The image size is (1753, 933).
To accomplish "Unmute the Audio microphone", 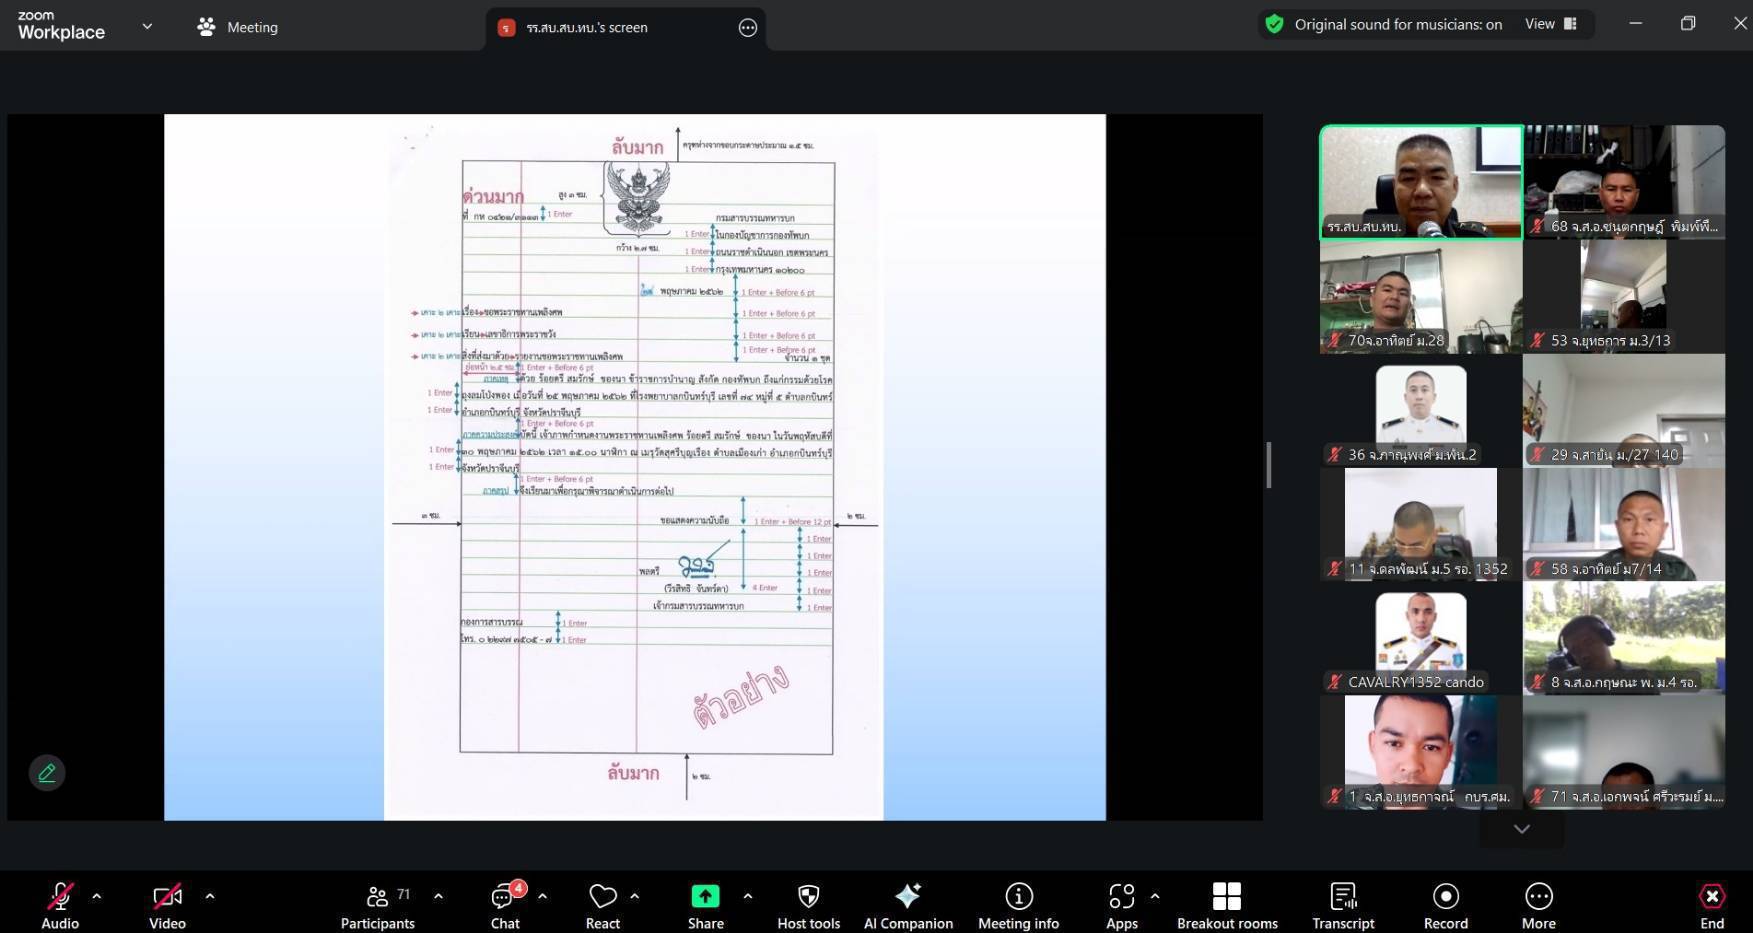I will point(60,905).
